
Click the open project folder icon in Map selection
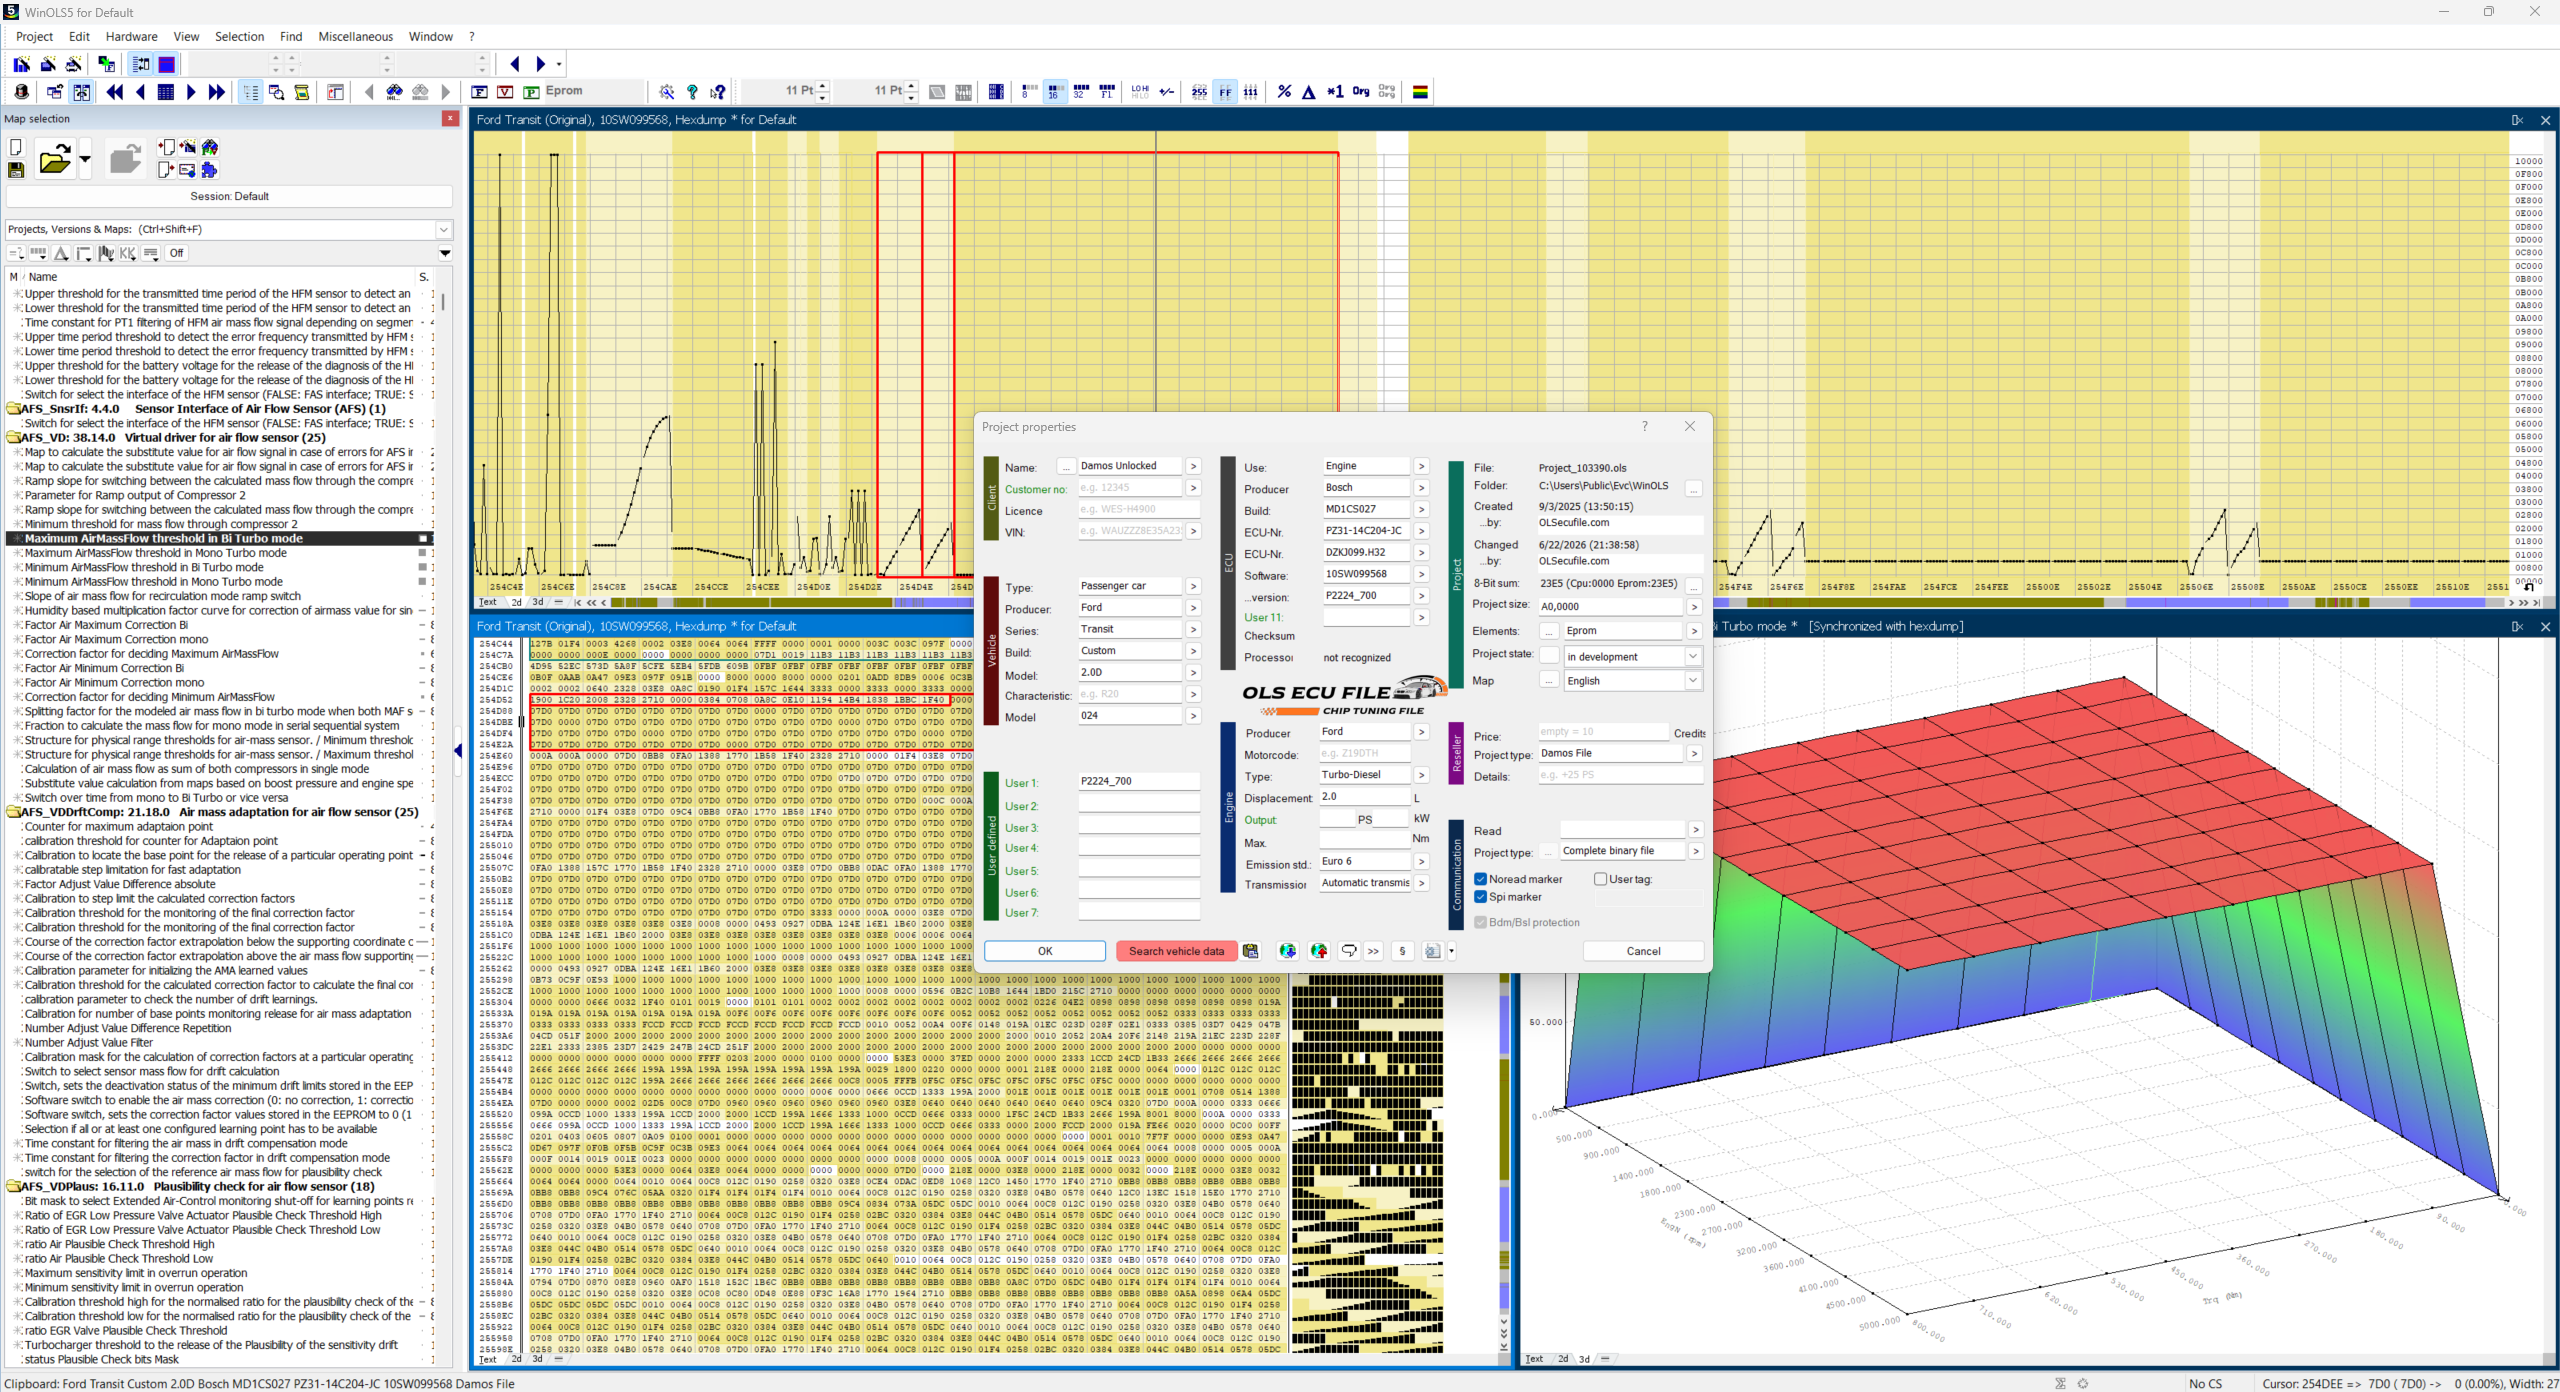pos(54,159)
